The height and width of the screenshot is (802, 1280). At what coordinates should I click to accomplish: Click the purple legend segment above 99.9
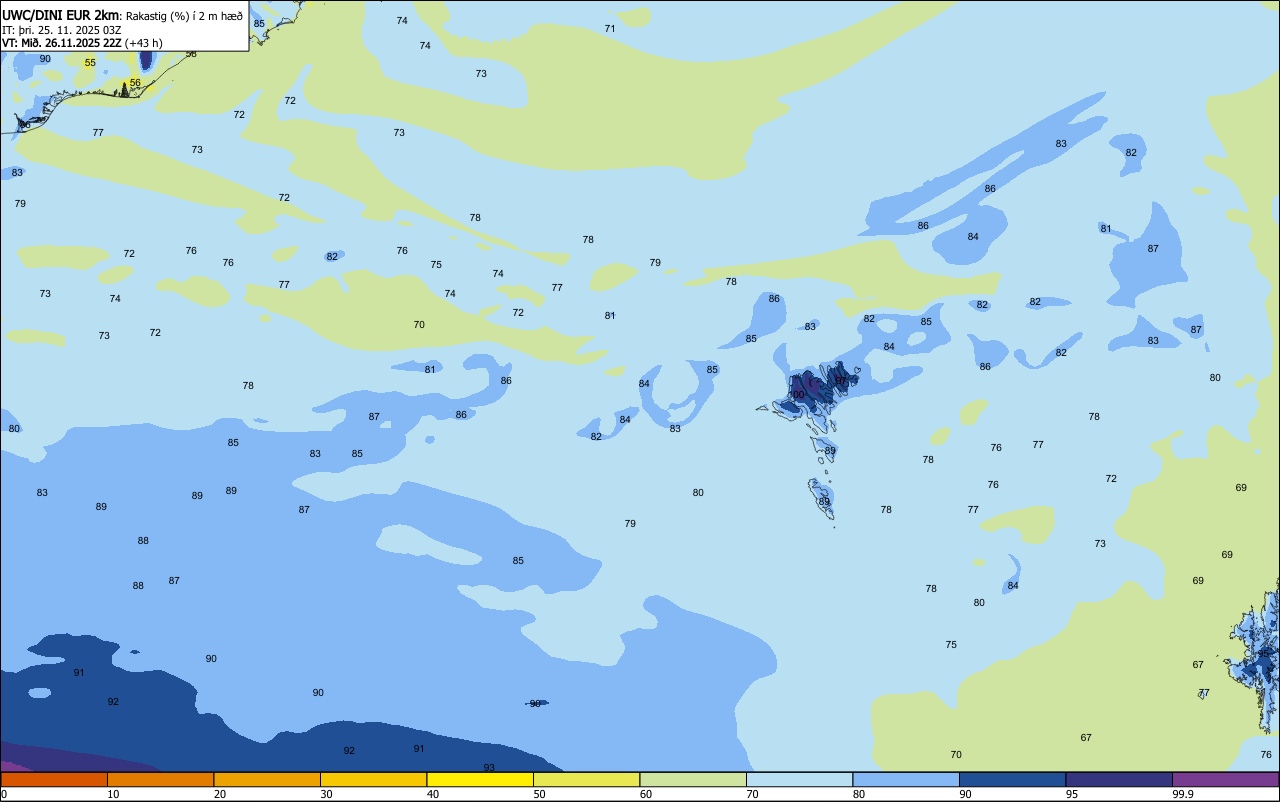pos(1225,779)
